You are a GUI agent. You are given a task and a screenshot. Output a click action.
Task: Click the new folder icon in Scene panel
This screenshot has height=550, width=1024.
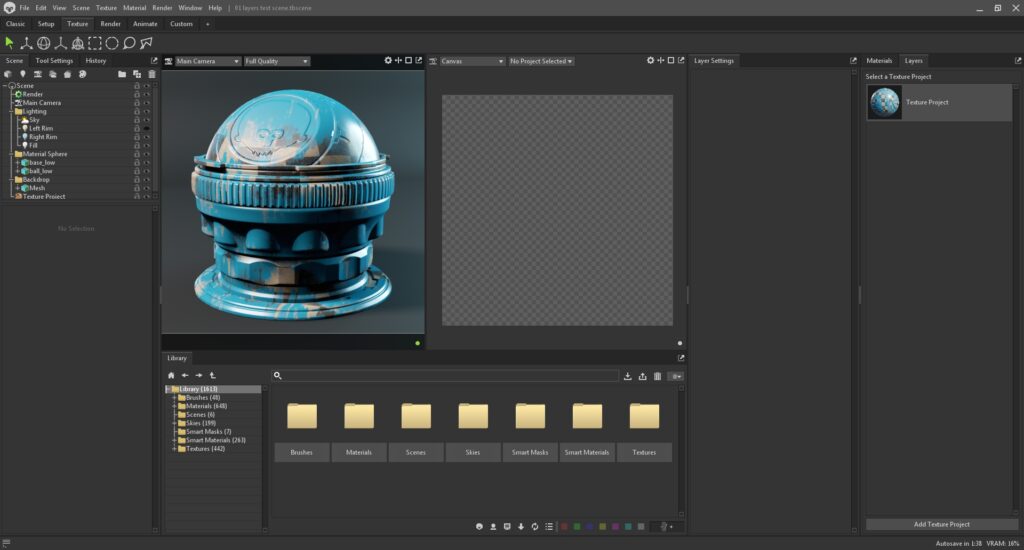(122, 74)
